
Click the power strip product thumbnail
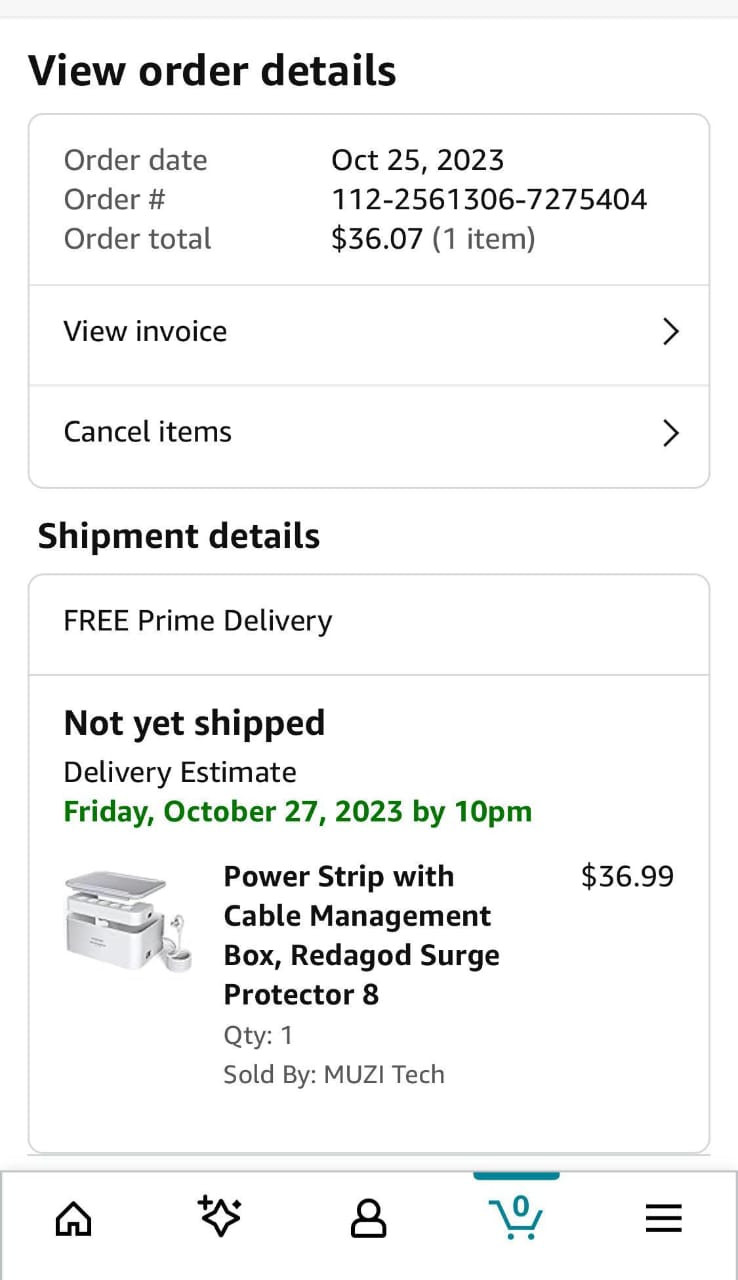(x=127, y=921)
